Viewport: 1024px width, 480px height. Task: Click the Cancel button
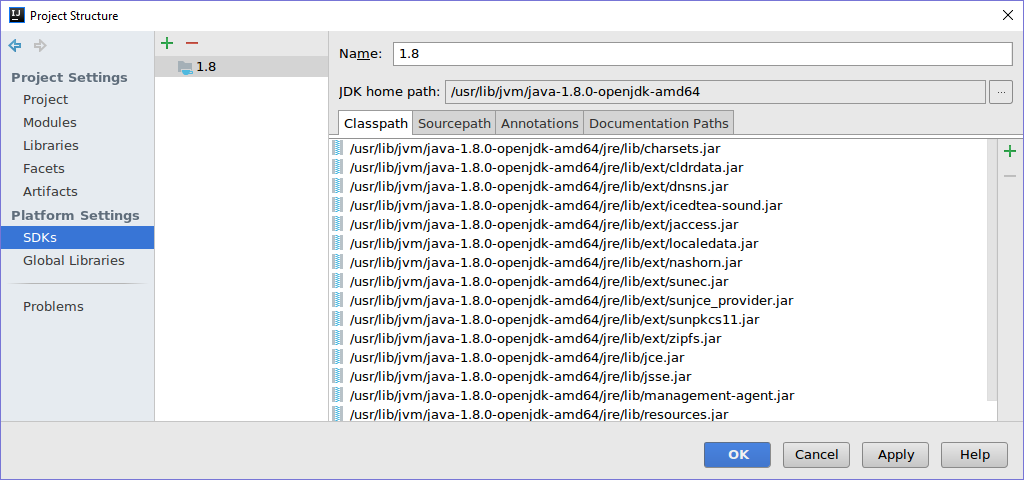point(816,455)
